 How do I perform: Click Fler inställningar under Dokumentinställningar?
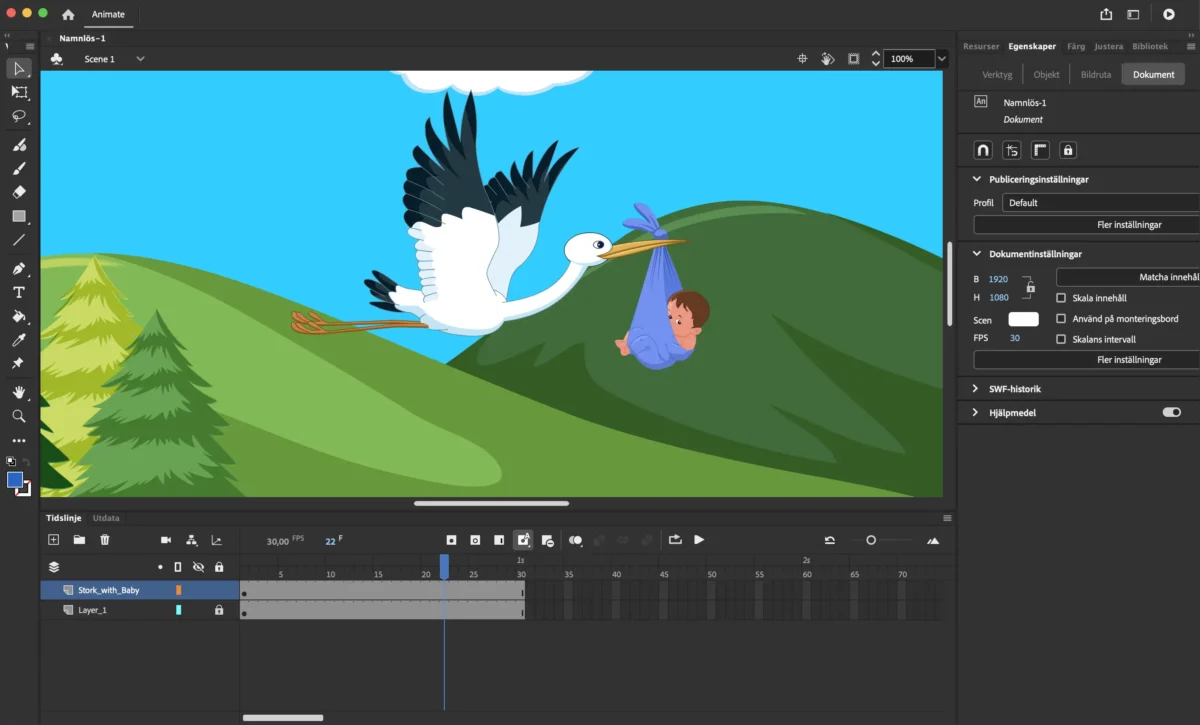coord(1087,360)
